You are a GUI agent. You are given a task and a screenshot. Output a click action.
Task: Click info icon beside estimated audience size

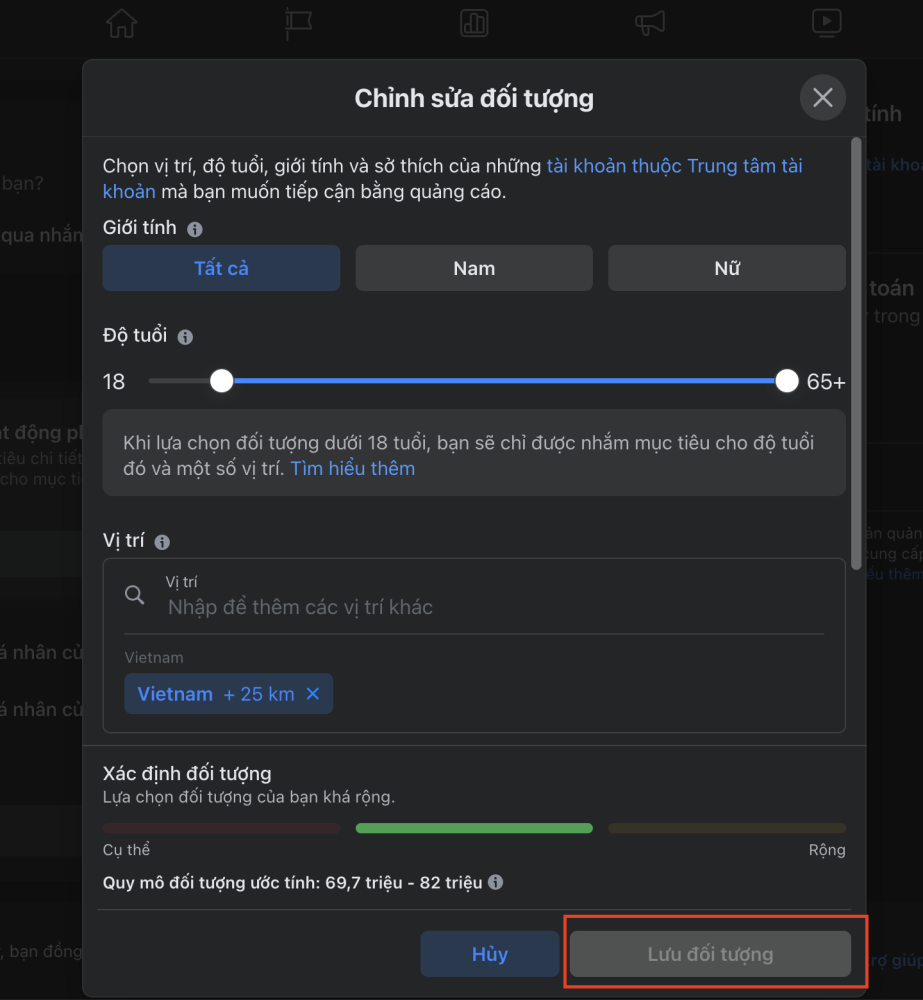pos(496,882)
